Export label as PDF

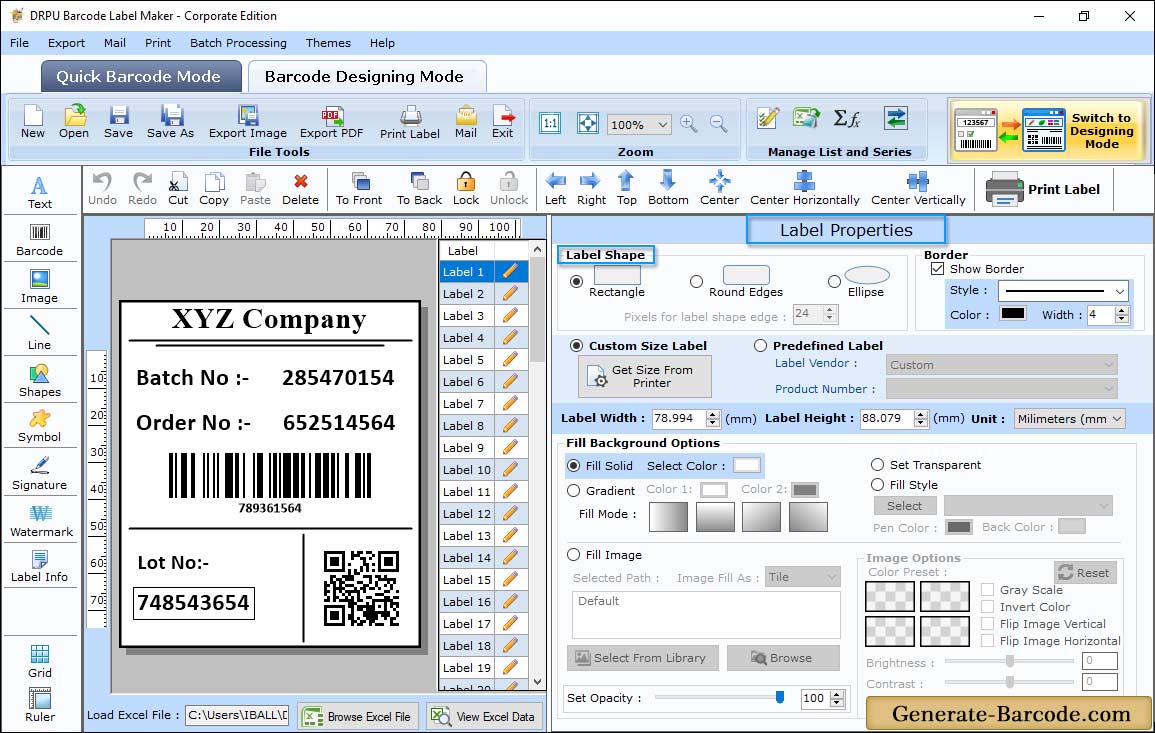[x=331, y=122]
